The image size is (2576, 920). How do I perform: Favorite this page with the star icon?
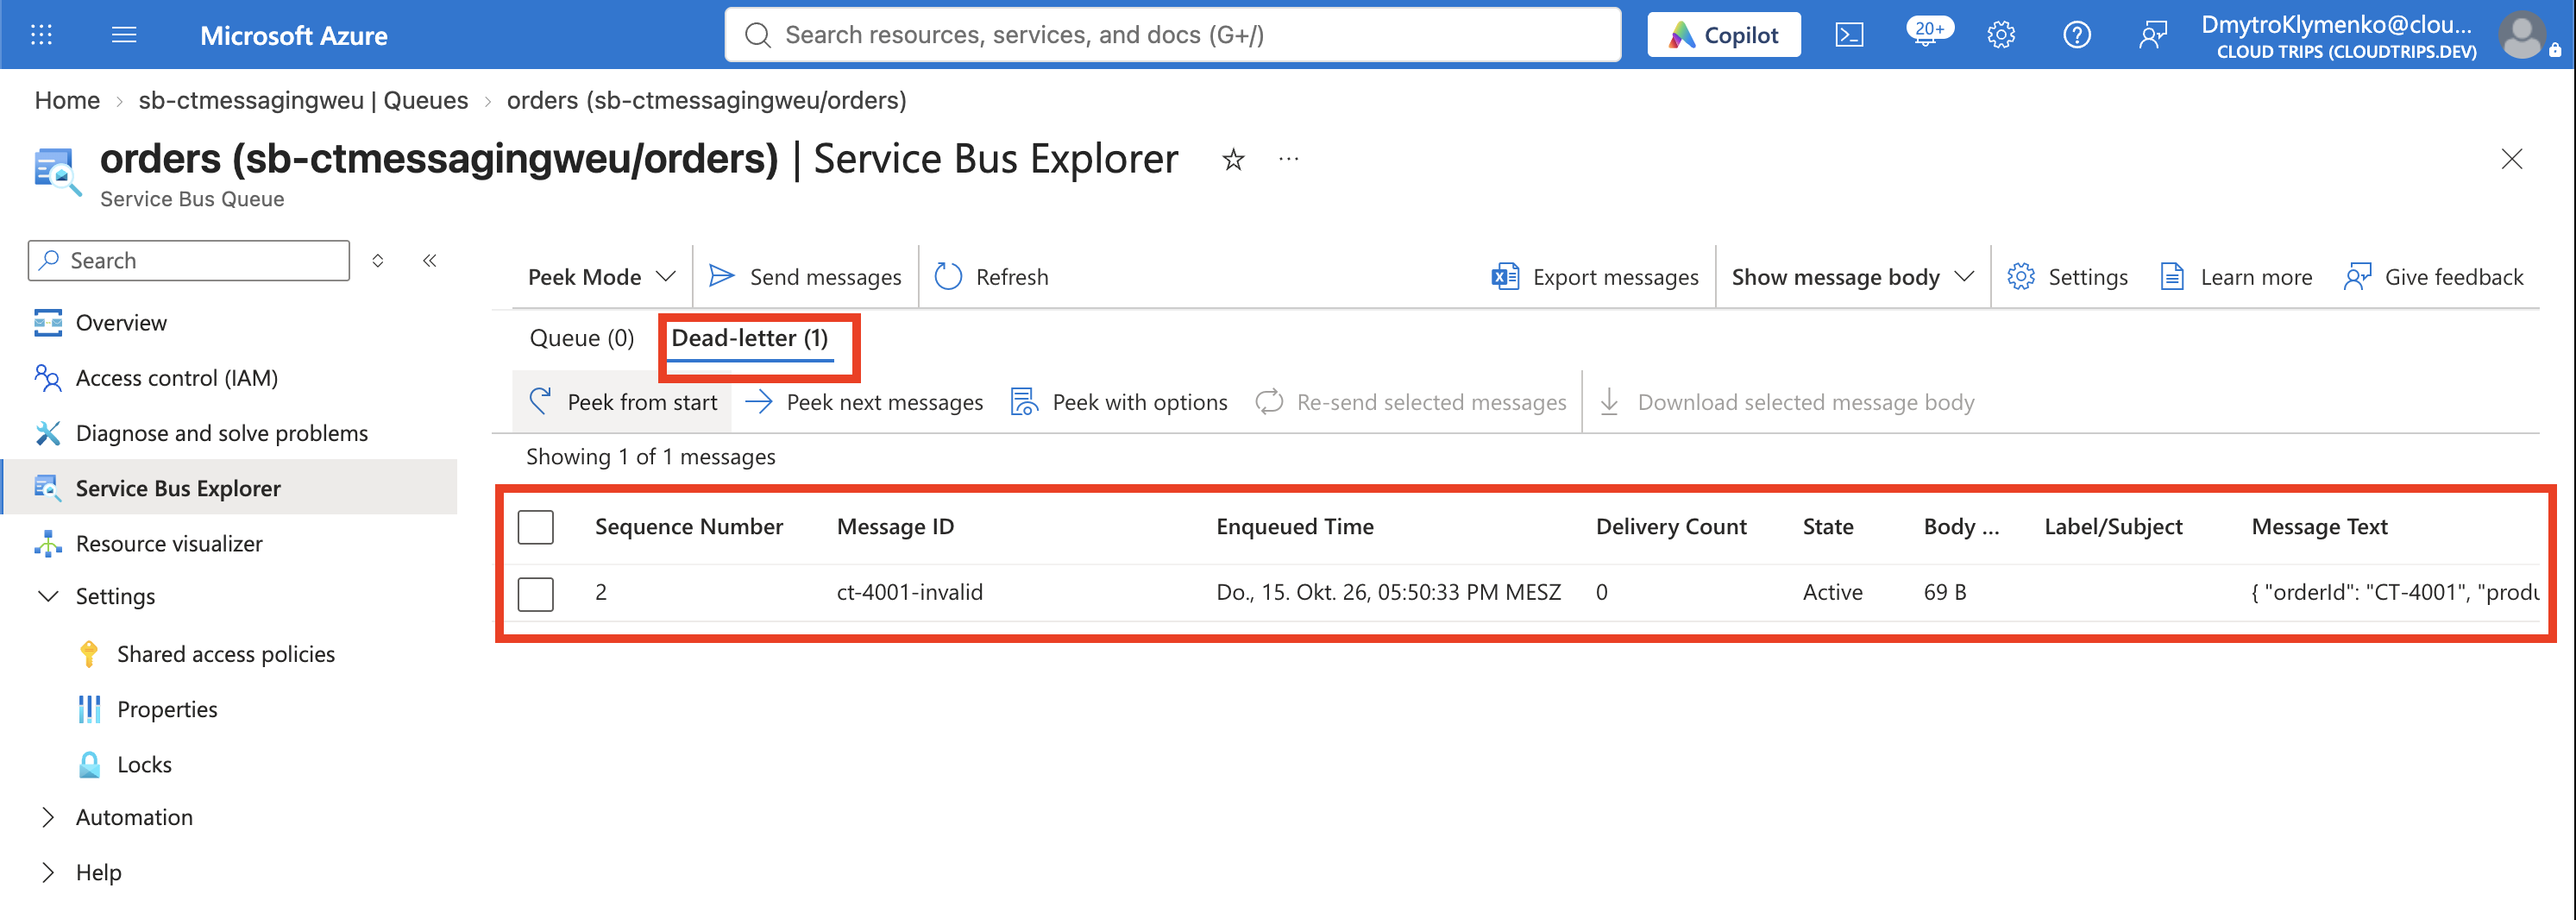tap(1233, 159)
